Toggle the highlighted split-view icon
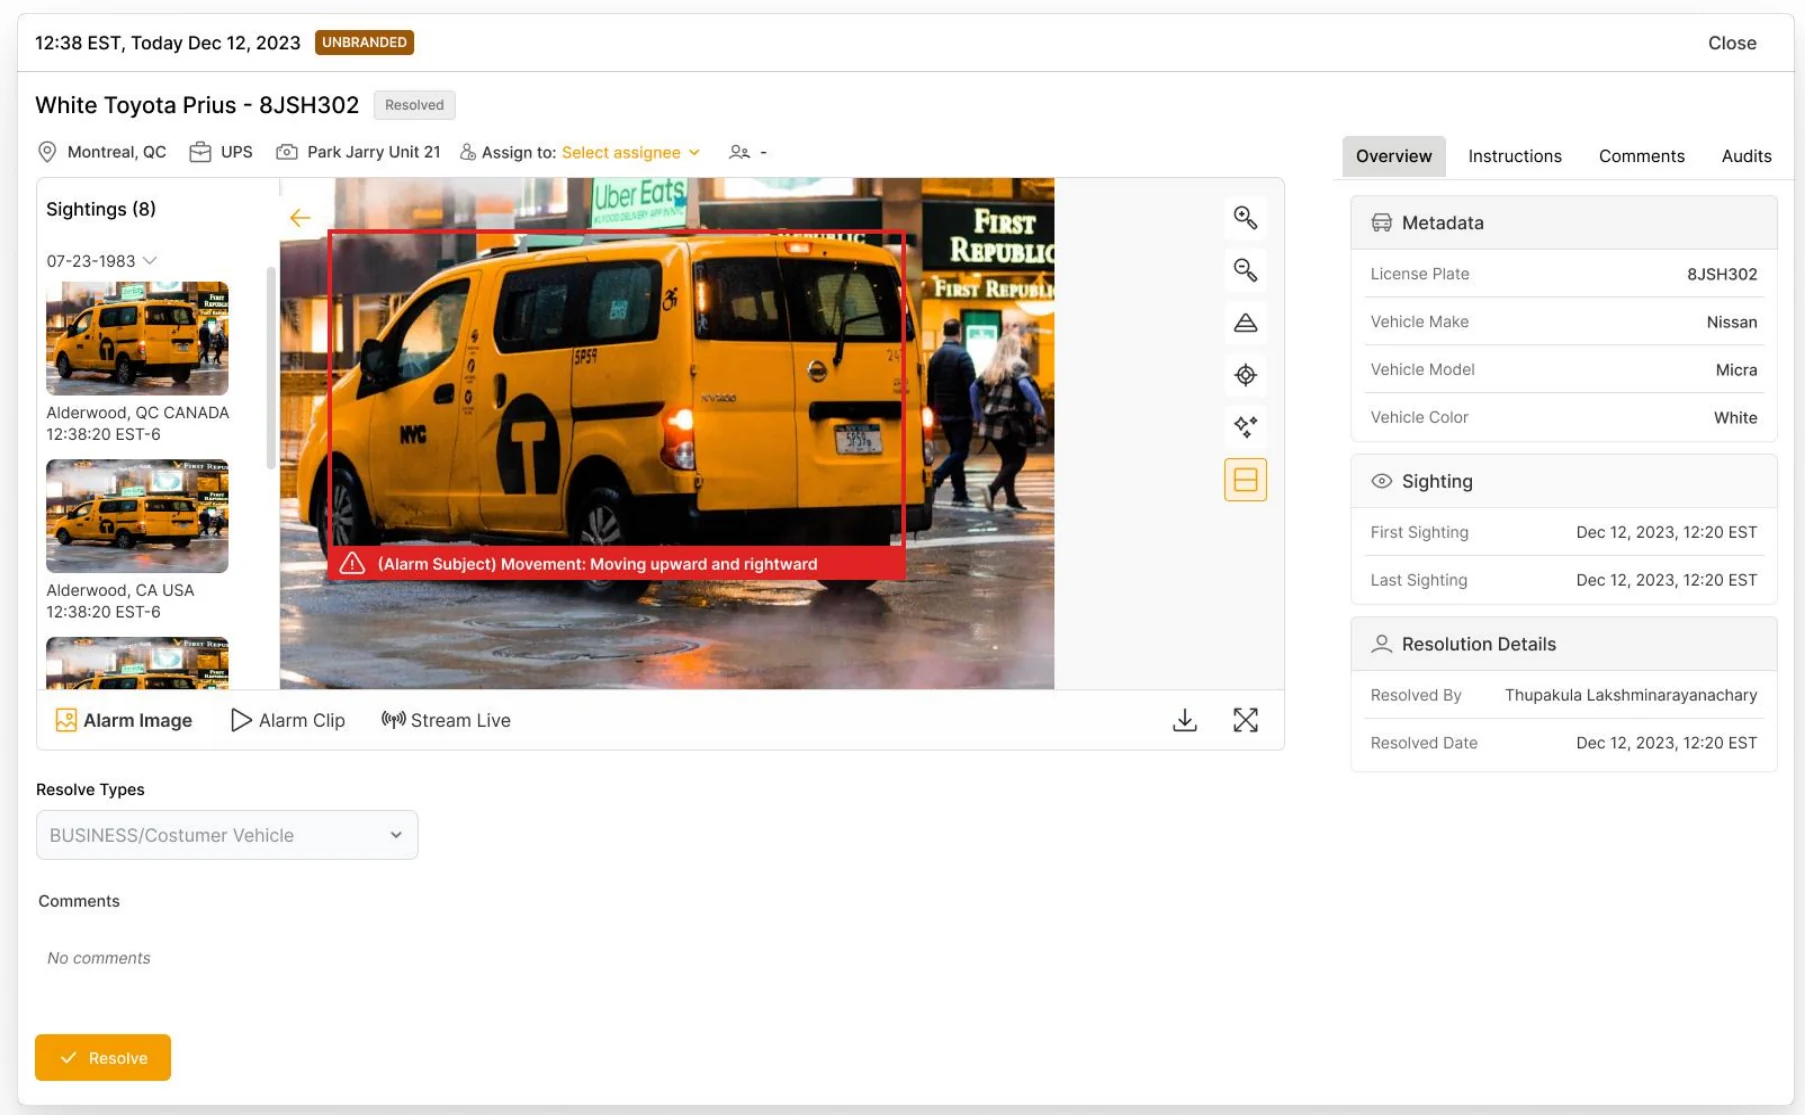1805x1115 pixels. coord(1245,480)
